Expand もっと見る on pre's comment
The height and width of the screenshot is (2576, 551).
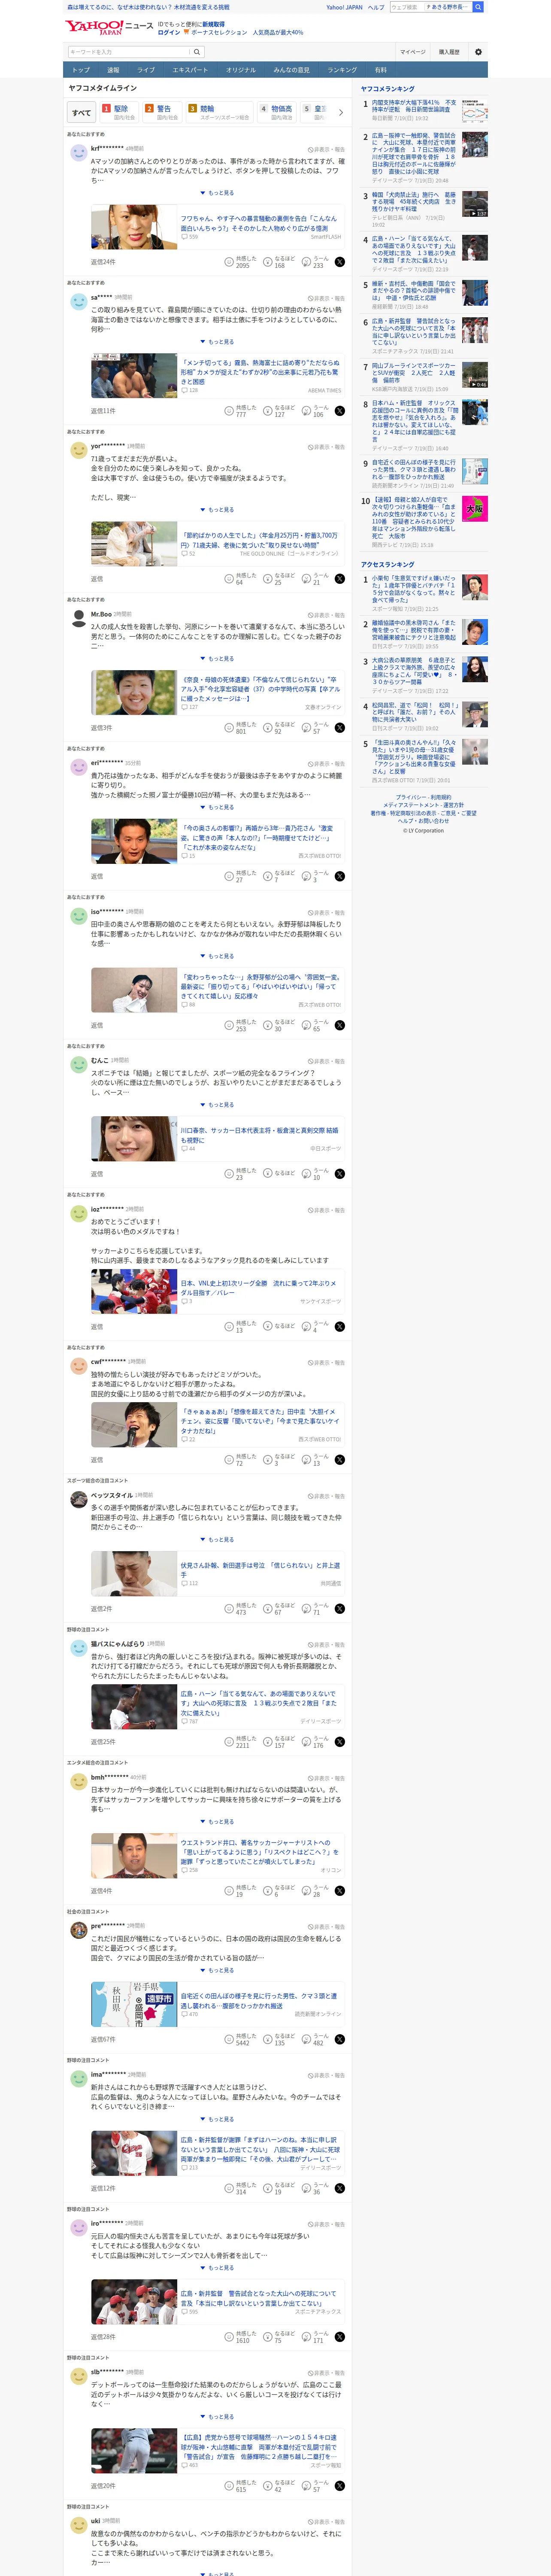click(x=217, y=1971)
